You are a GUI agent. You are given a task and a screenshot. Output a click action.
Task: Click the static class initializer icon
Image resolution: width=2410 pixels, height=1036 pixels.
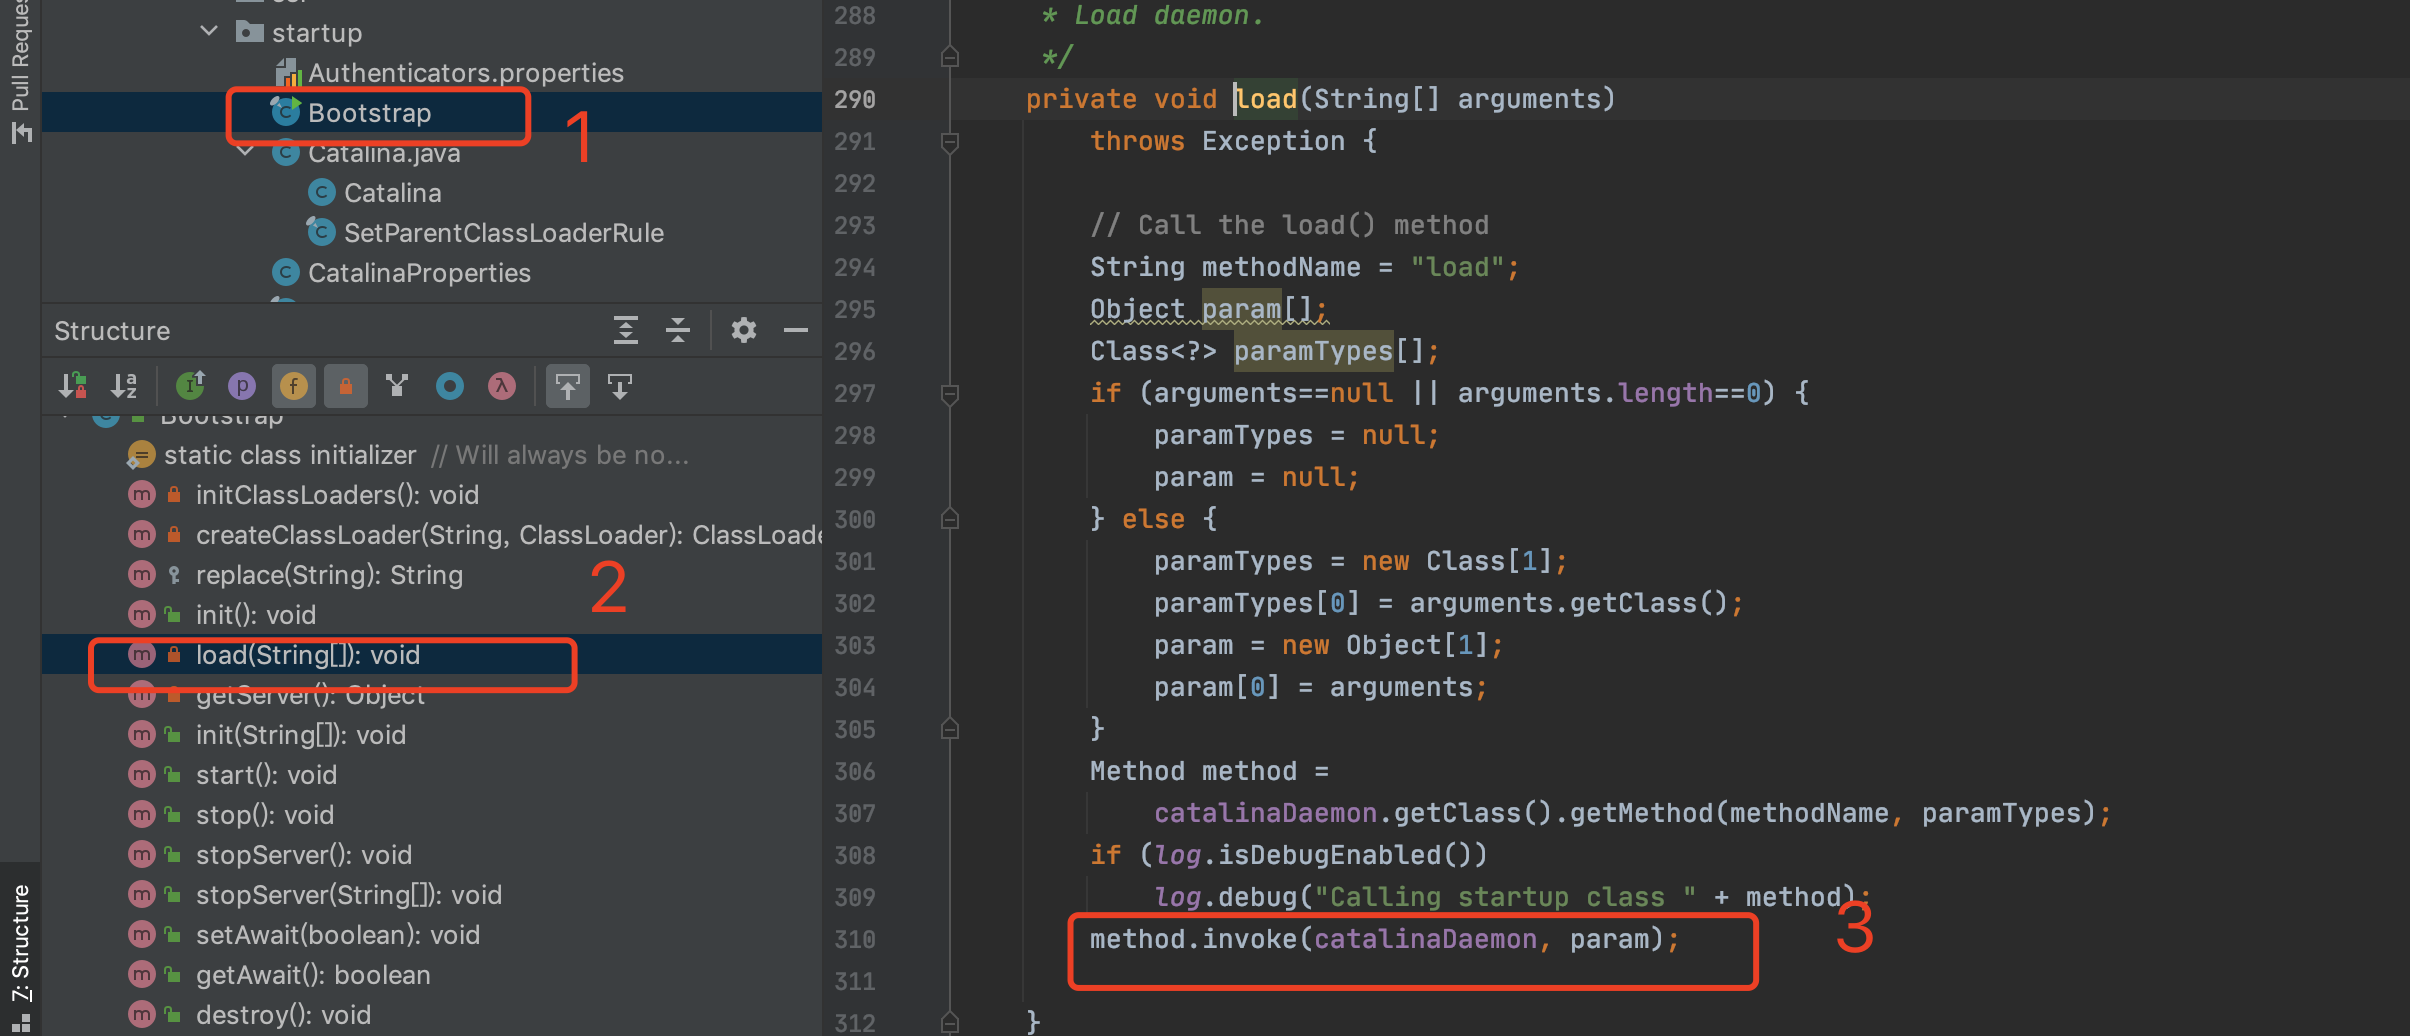pos(142,455)
